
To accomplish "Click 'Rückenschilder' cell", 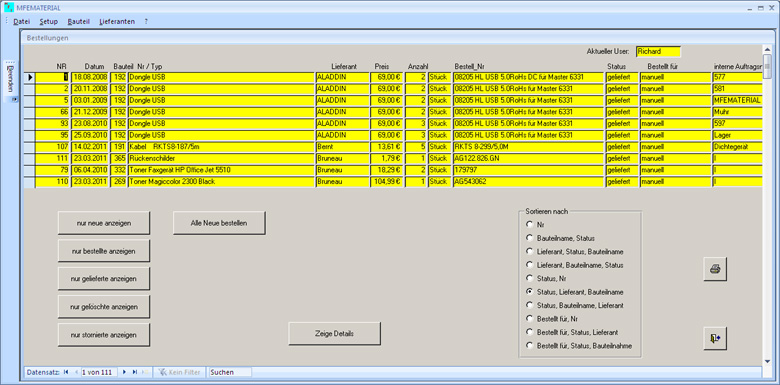I will click(221, 158).
